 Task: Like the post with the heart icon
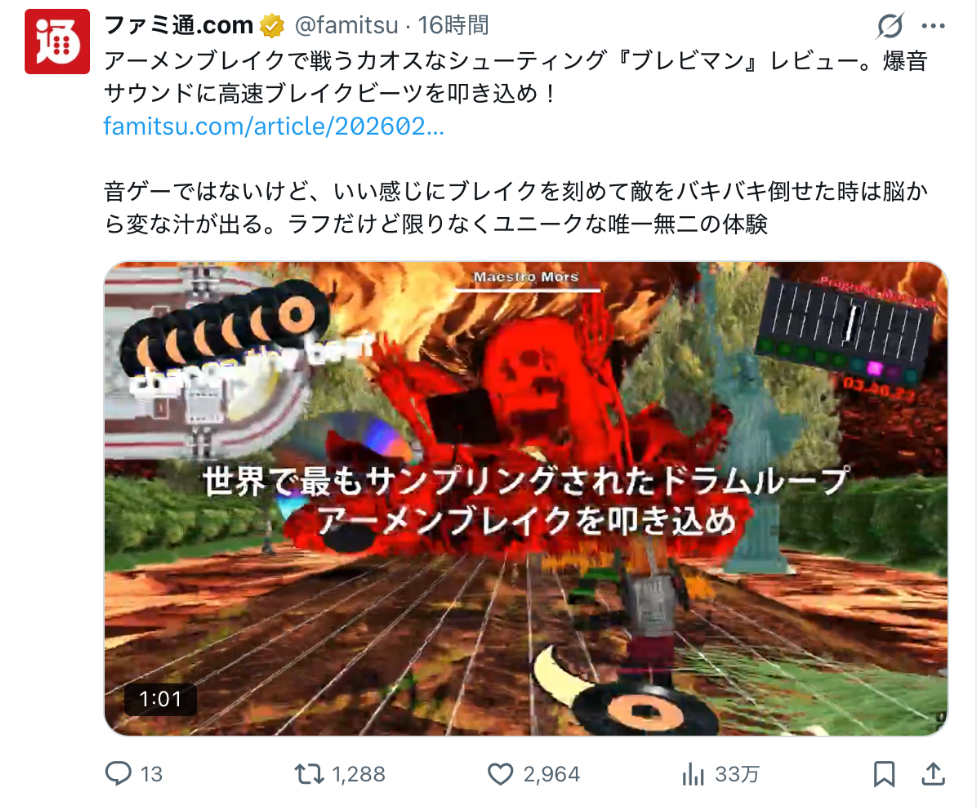(500, 774)
